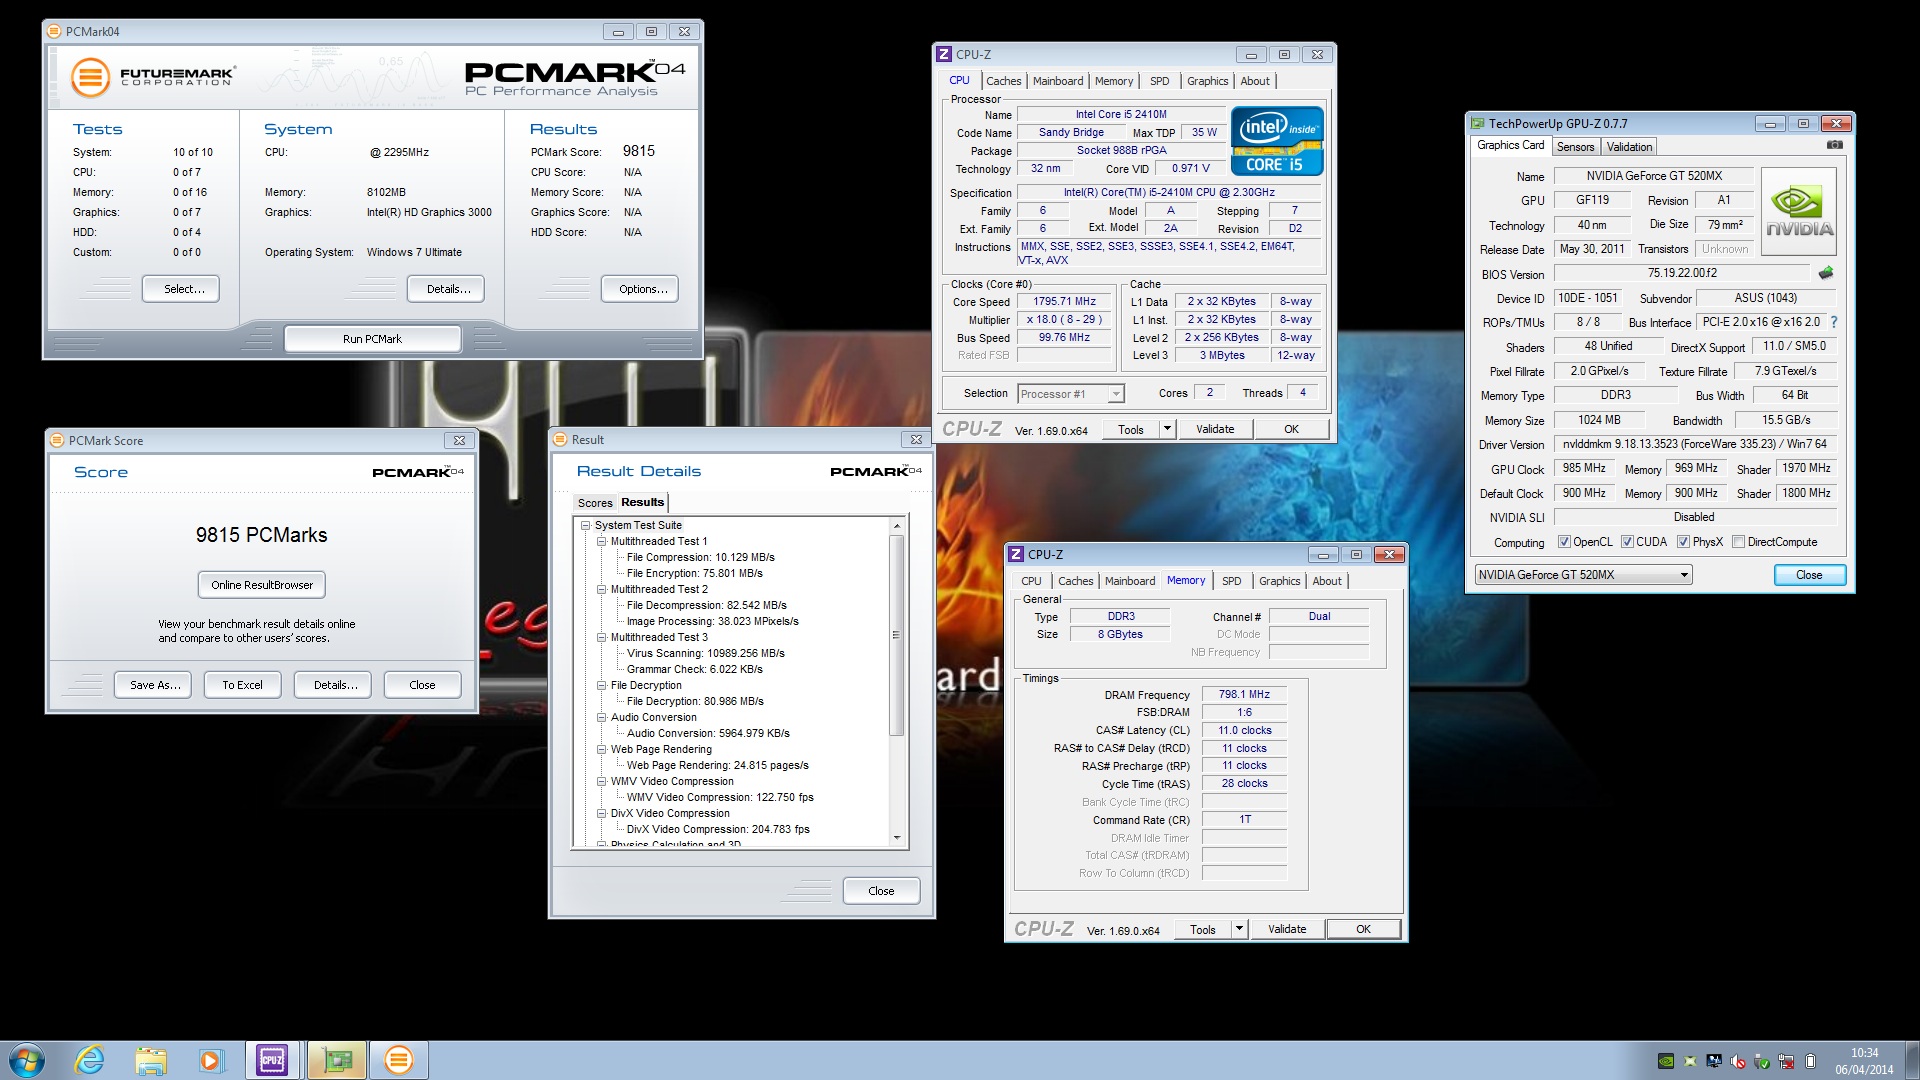This screenshot has height=1080, width=1920.
Task: Collapse the File Decryption tree node
Action: pyautogui.click(x=602, y=685)
